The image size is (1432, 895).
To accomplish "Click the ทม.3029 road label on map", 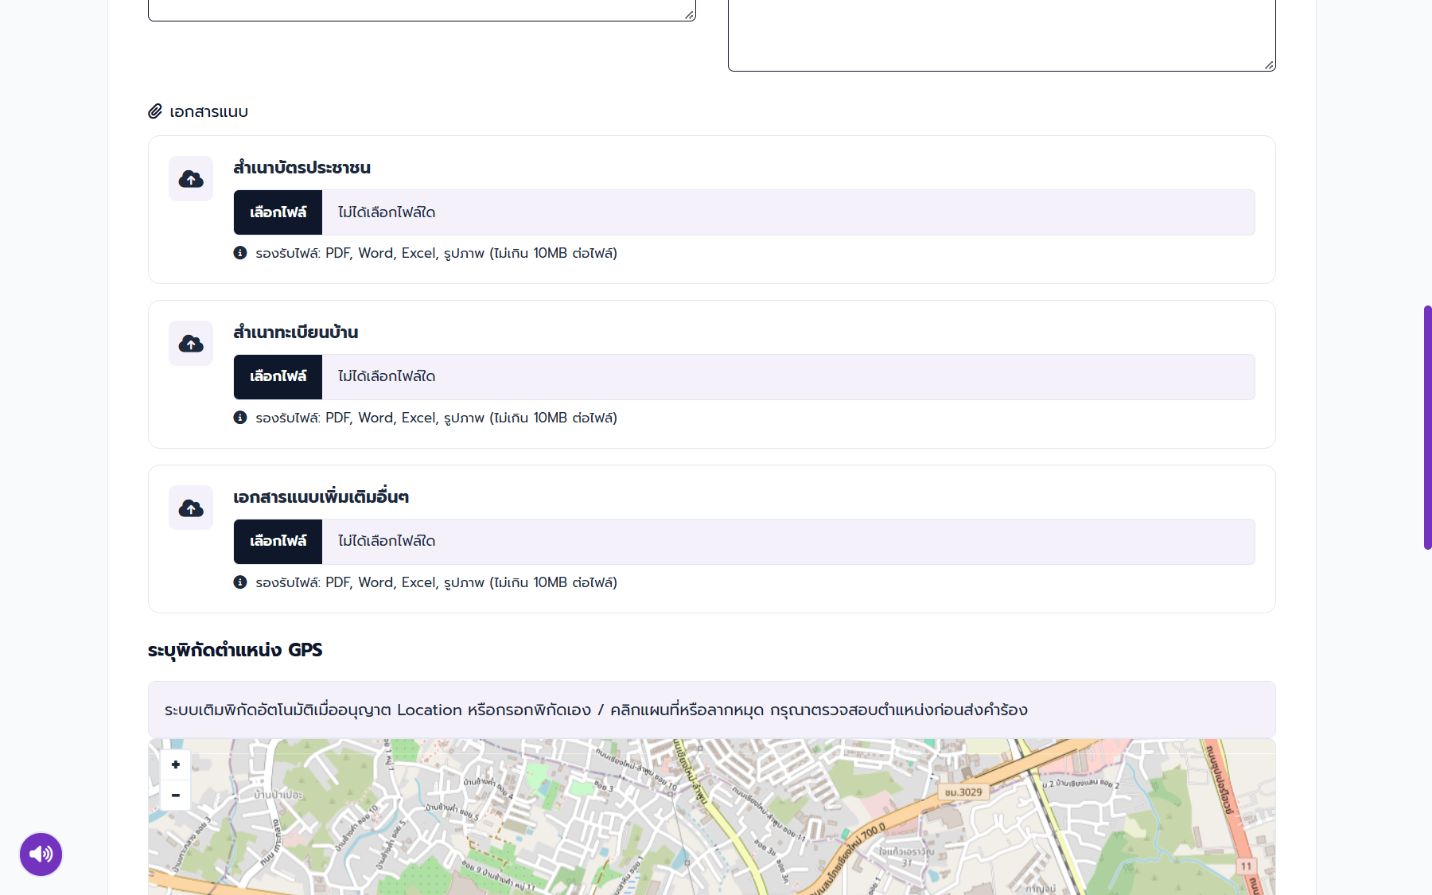I will (963, 792).
